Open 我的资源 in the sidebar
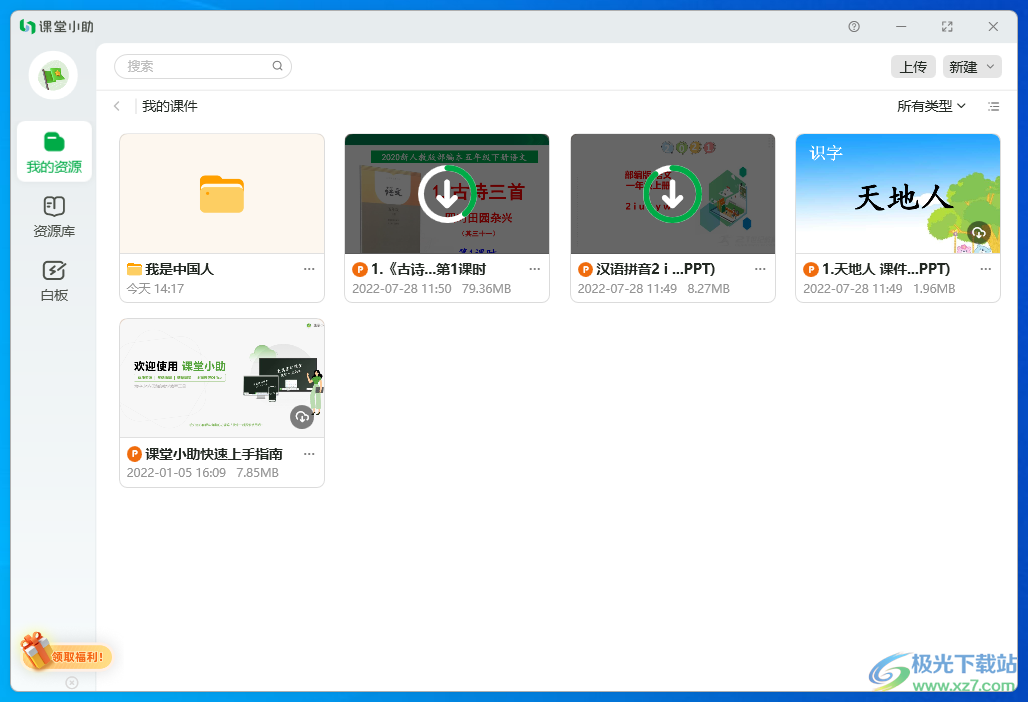 pos(54,152)
